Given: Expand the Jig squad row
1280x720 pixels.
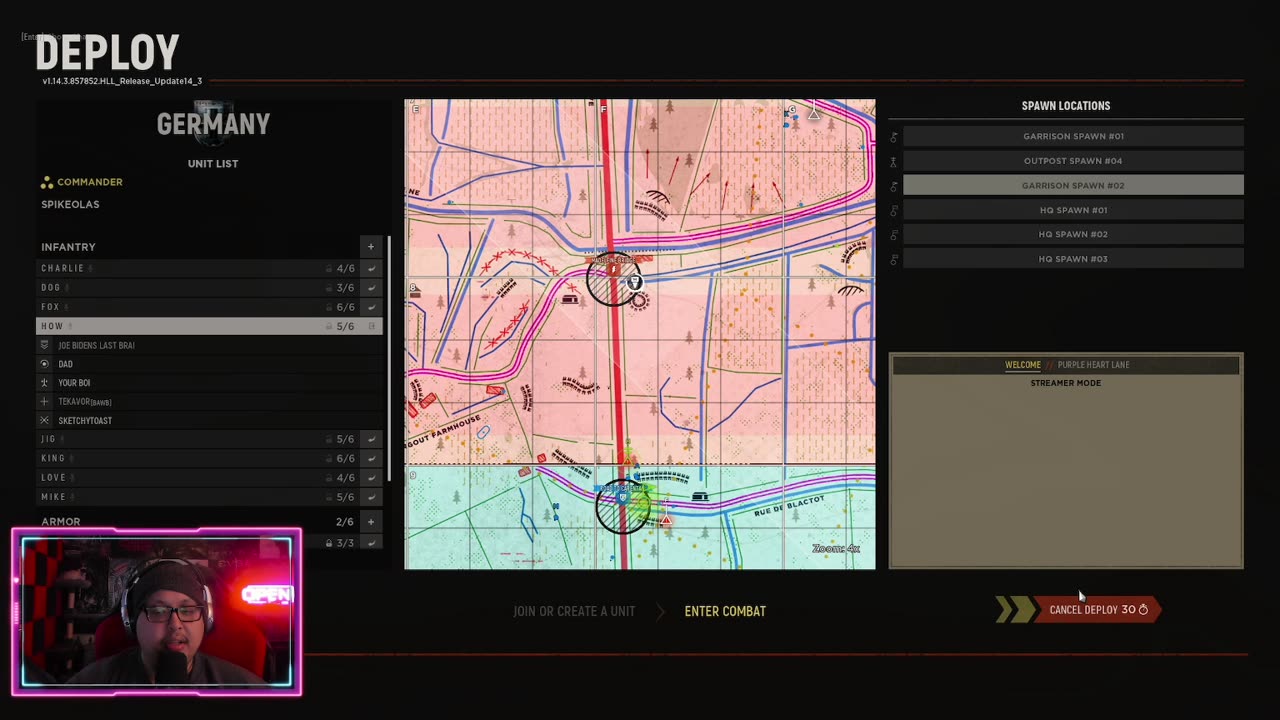Looking at the screenshot, I should click(x=199, y=439).
